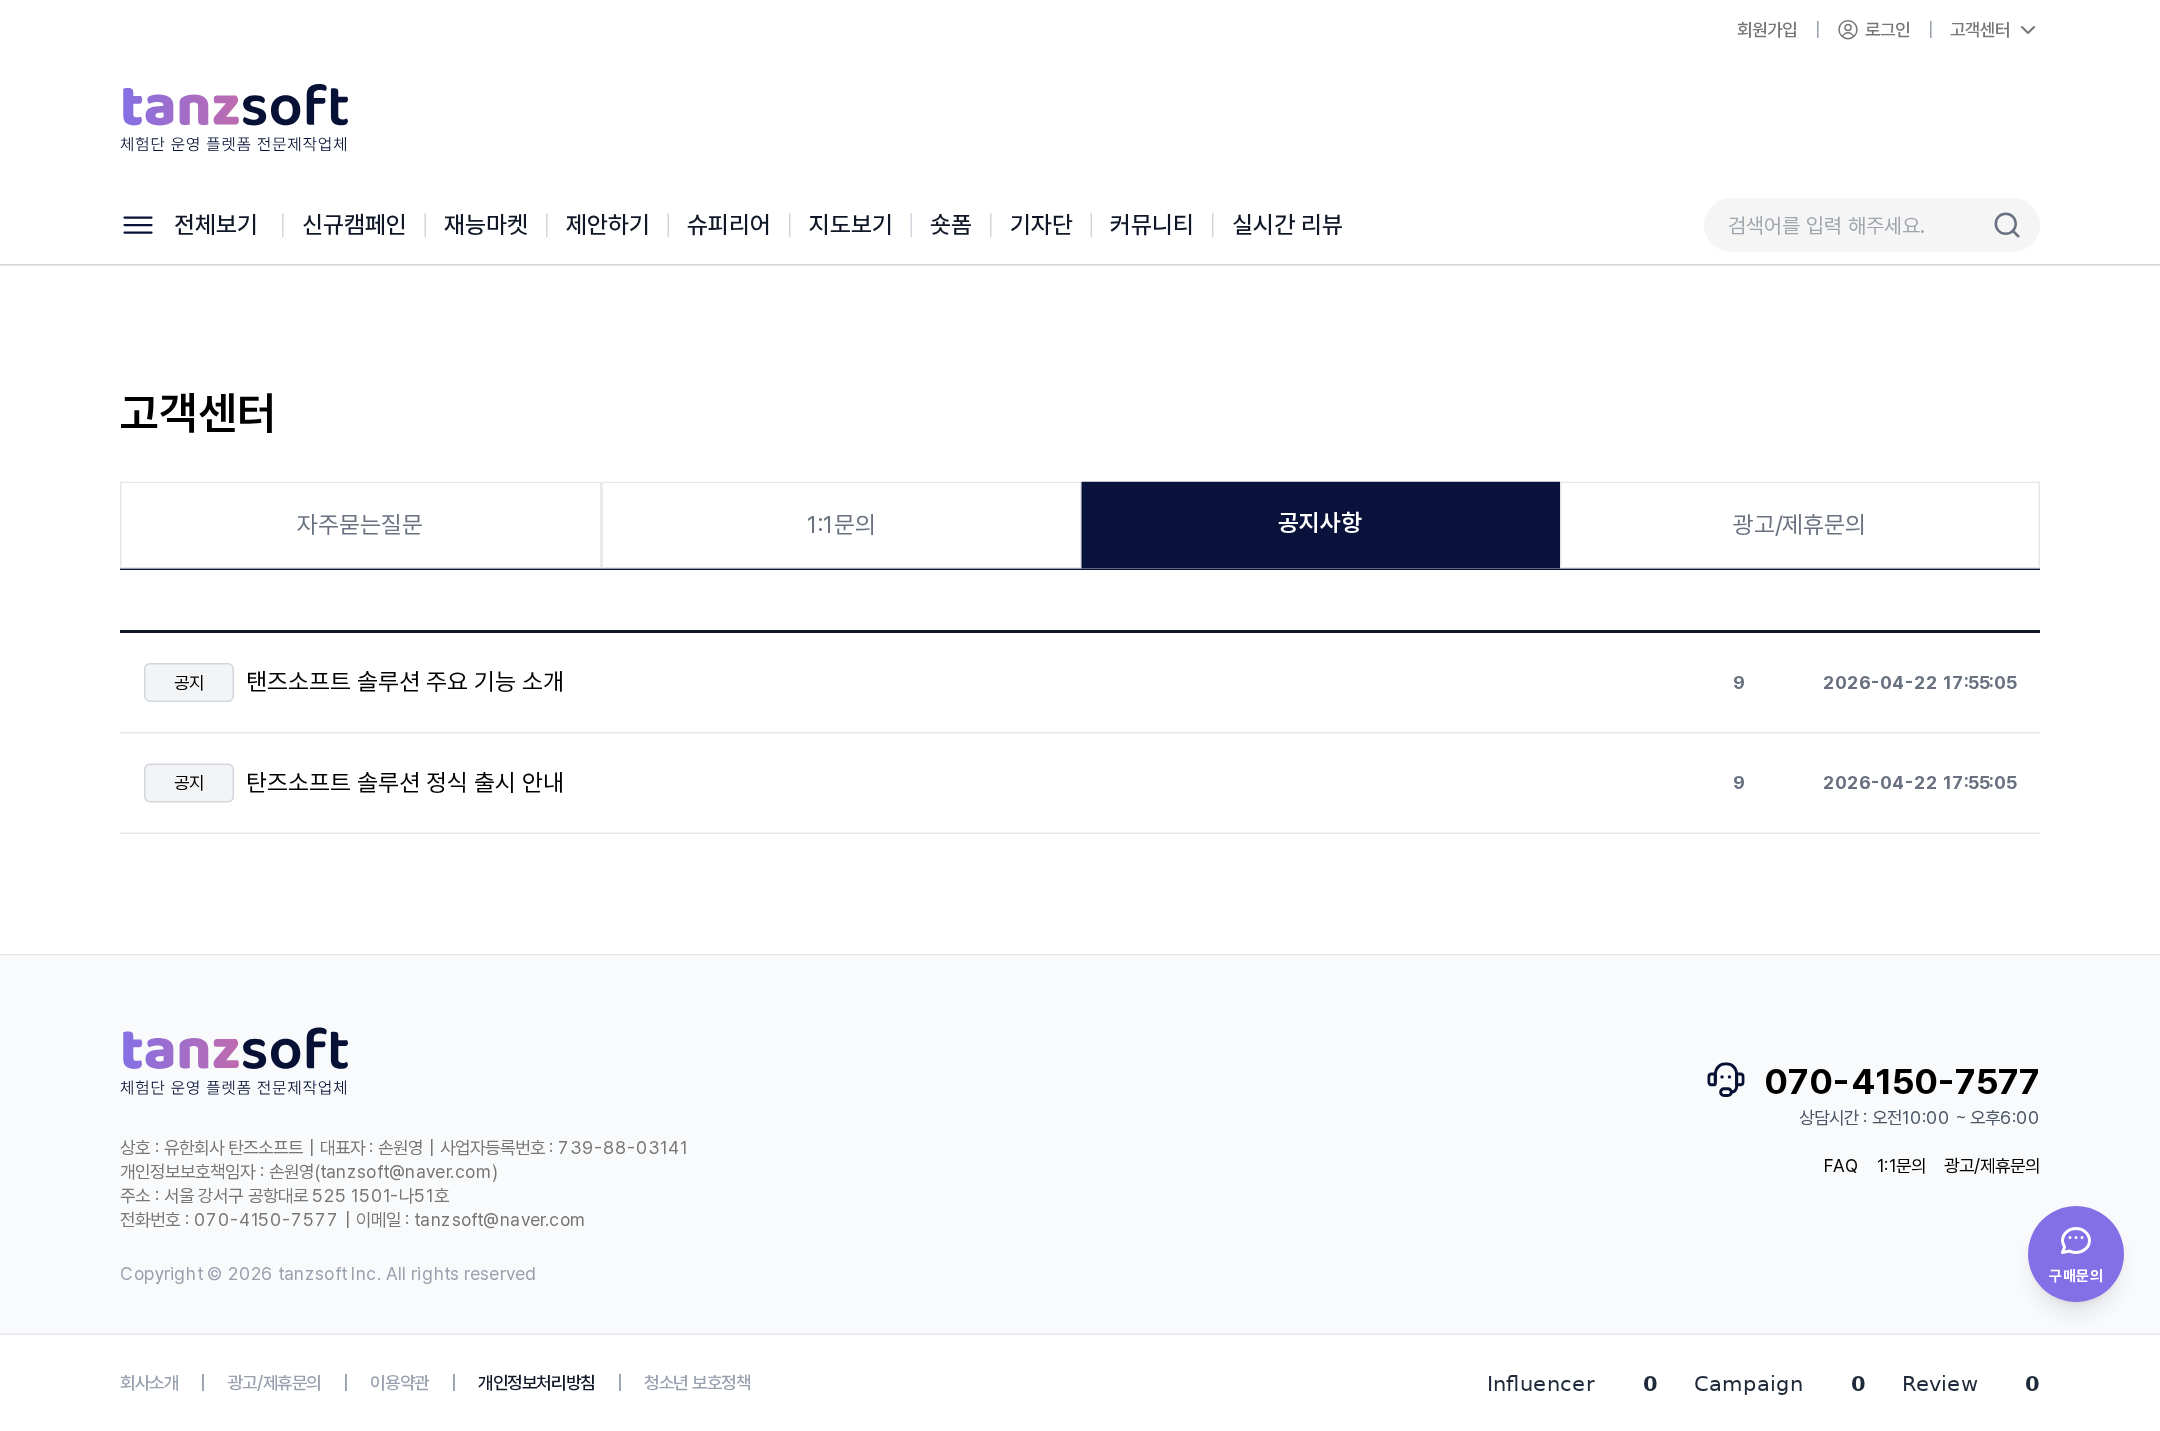Go to 실시간 리뷰
Viewport: 2160px width, 1431px height.
point(1287,225)
